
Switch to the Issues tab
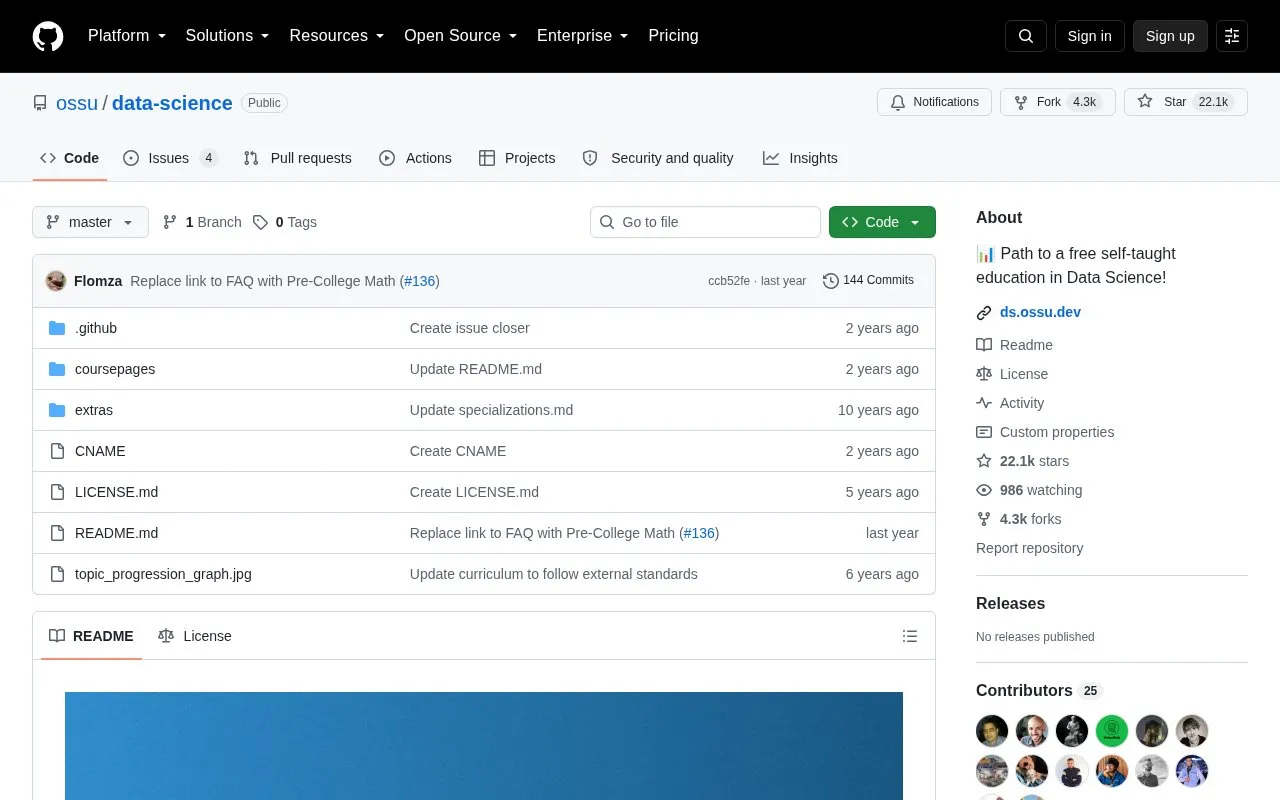point(170,158)
